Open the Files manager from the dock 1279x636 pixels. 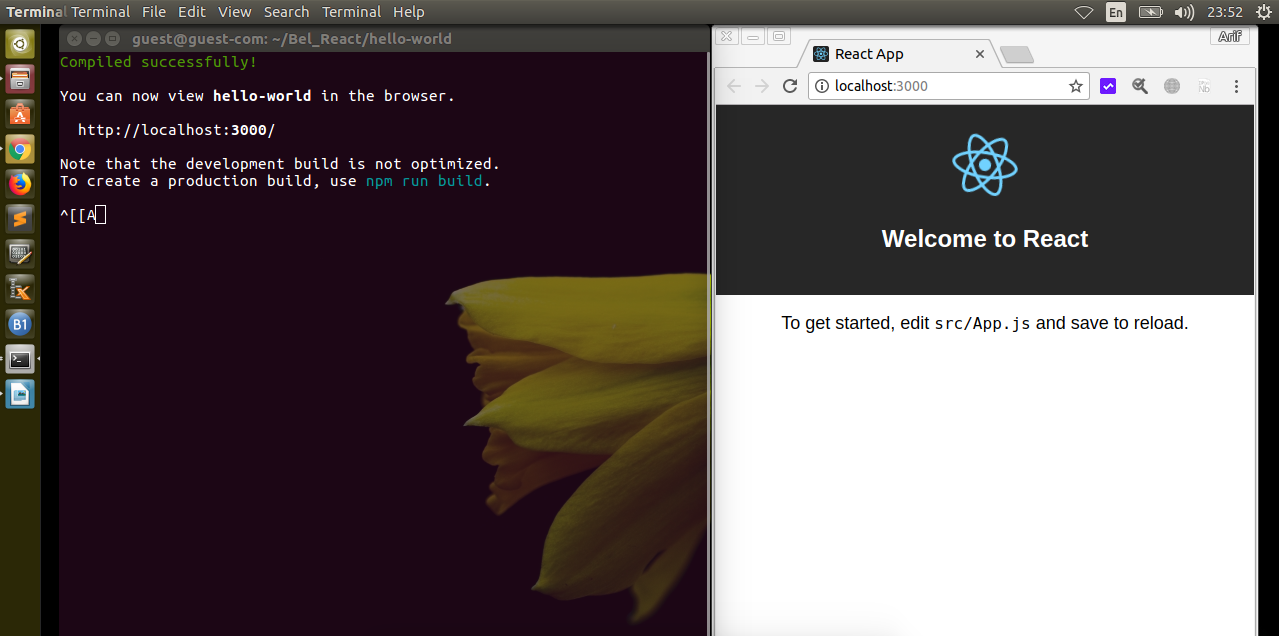[x=20, y=79]
